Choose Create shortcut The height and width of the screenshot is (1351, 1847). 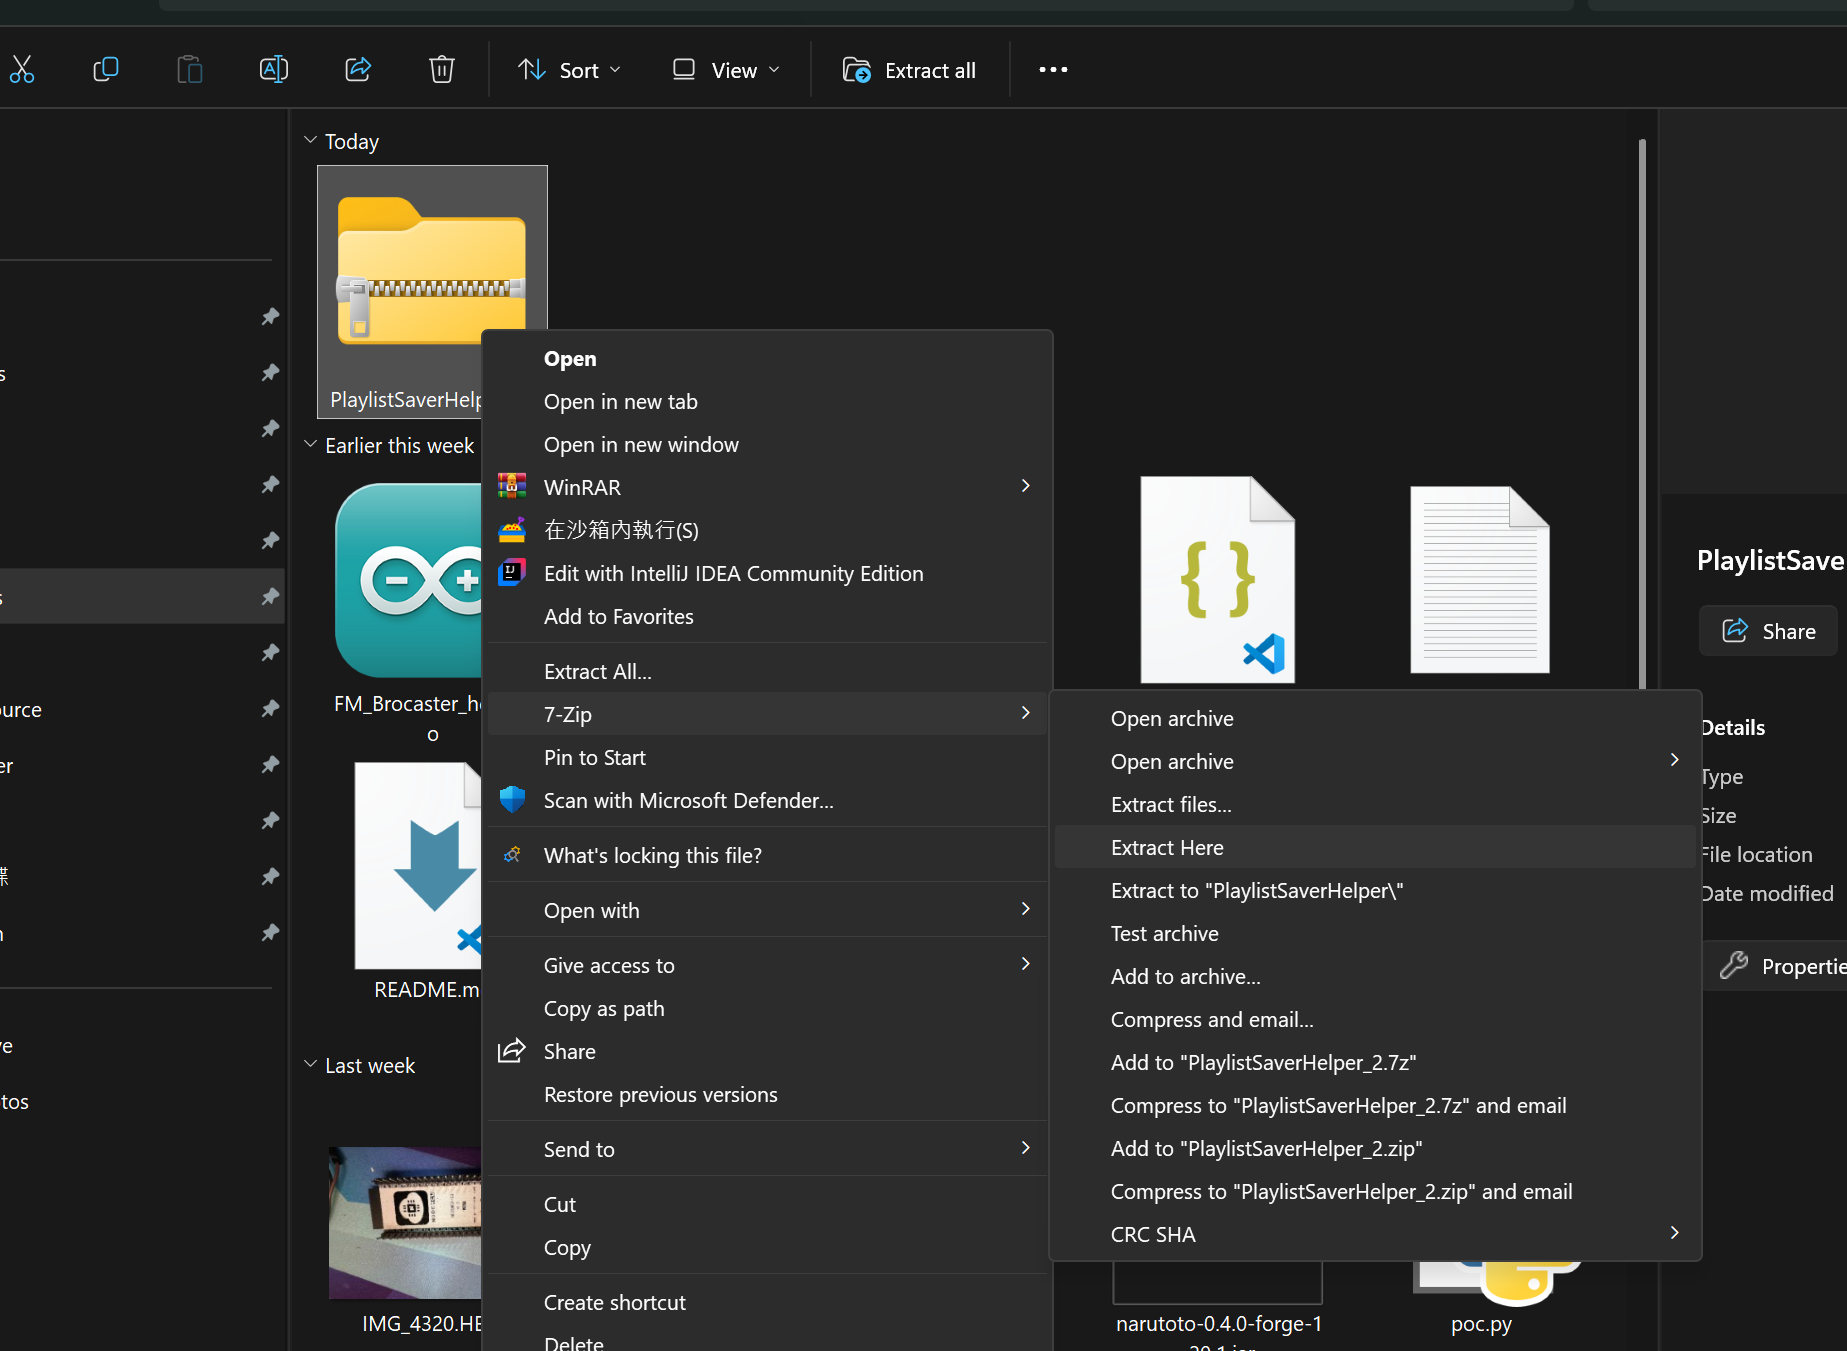766,1302
